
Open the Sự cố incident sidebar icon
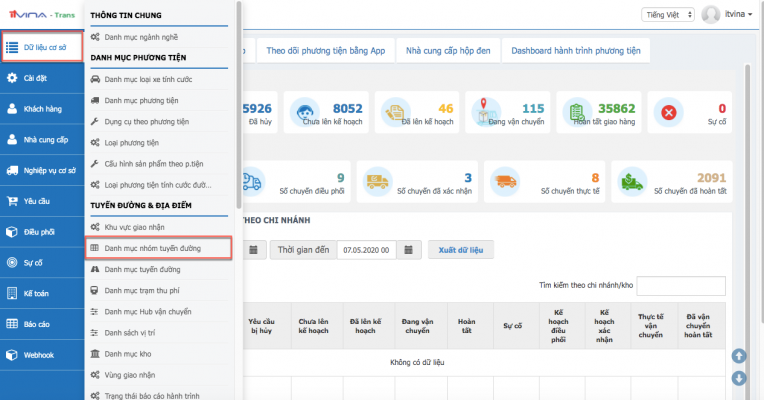tap(11, 262)
